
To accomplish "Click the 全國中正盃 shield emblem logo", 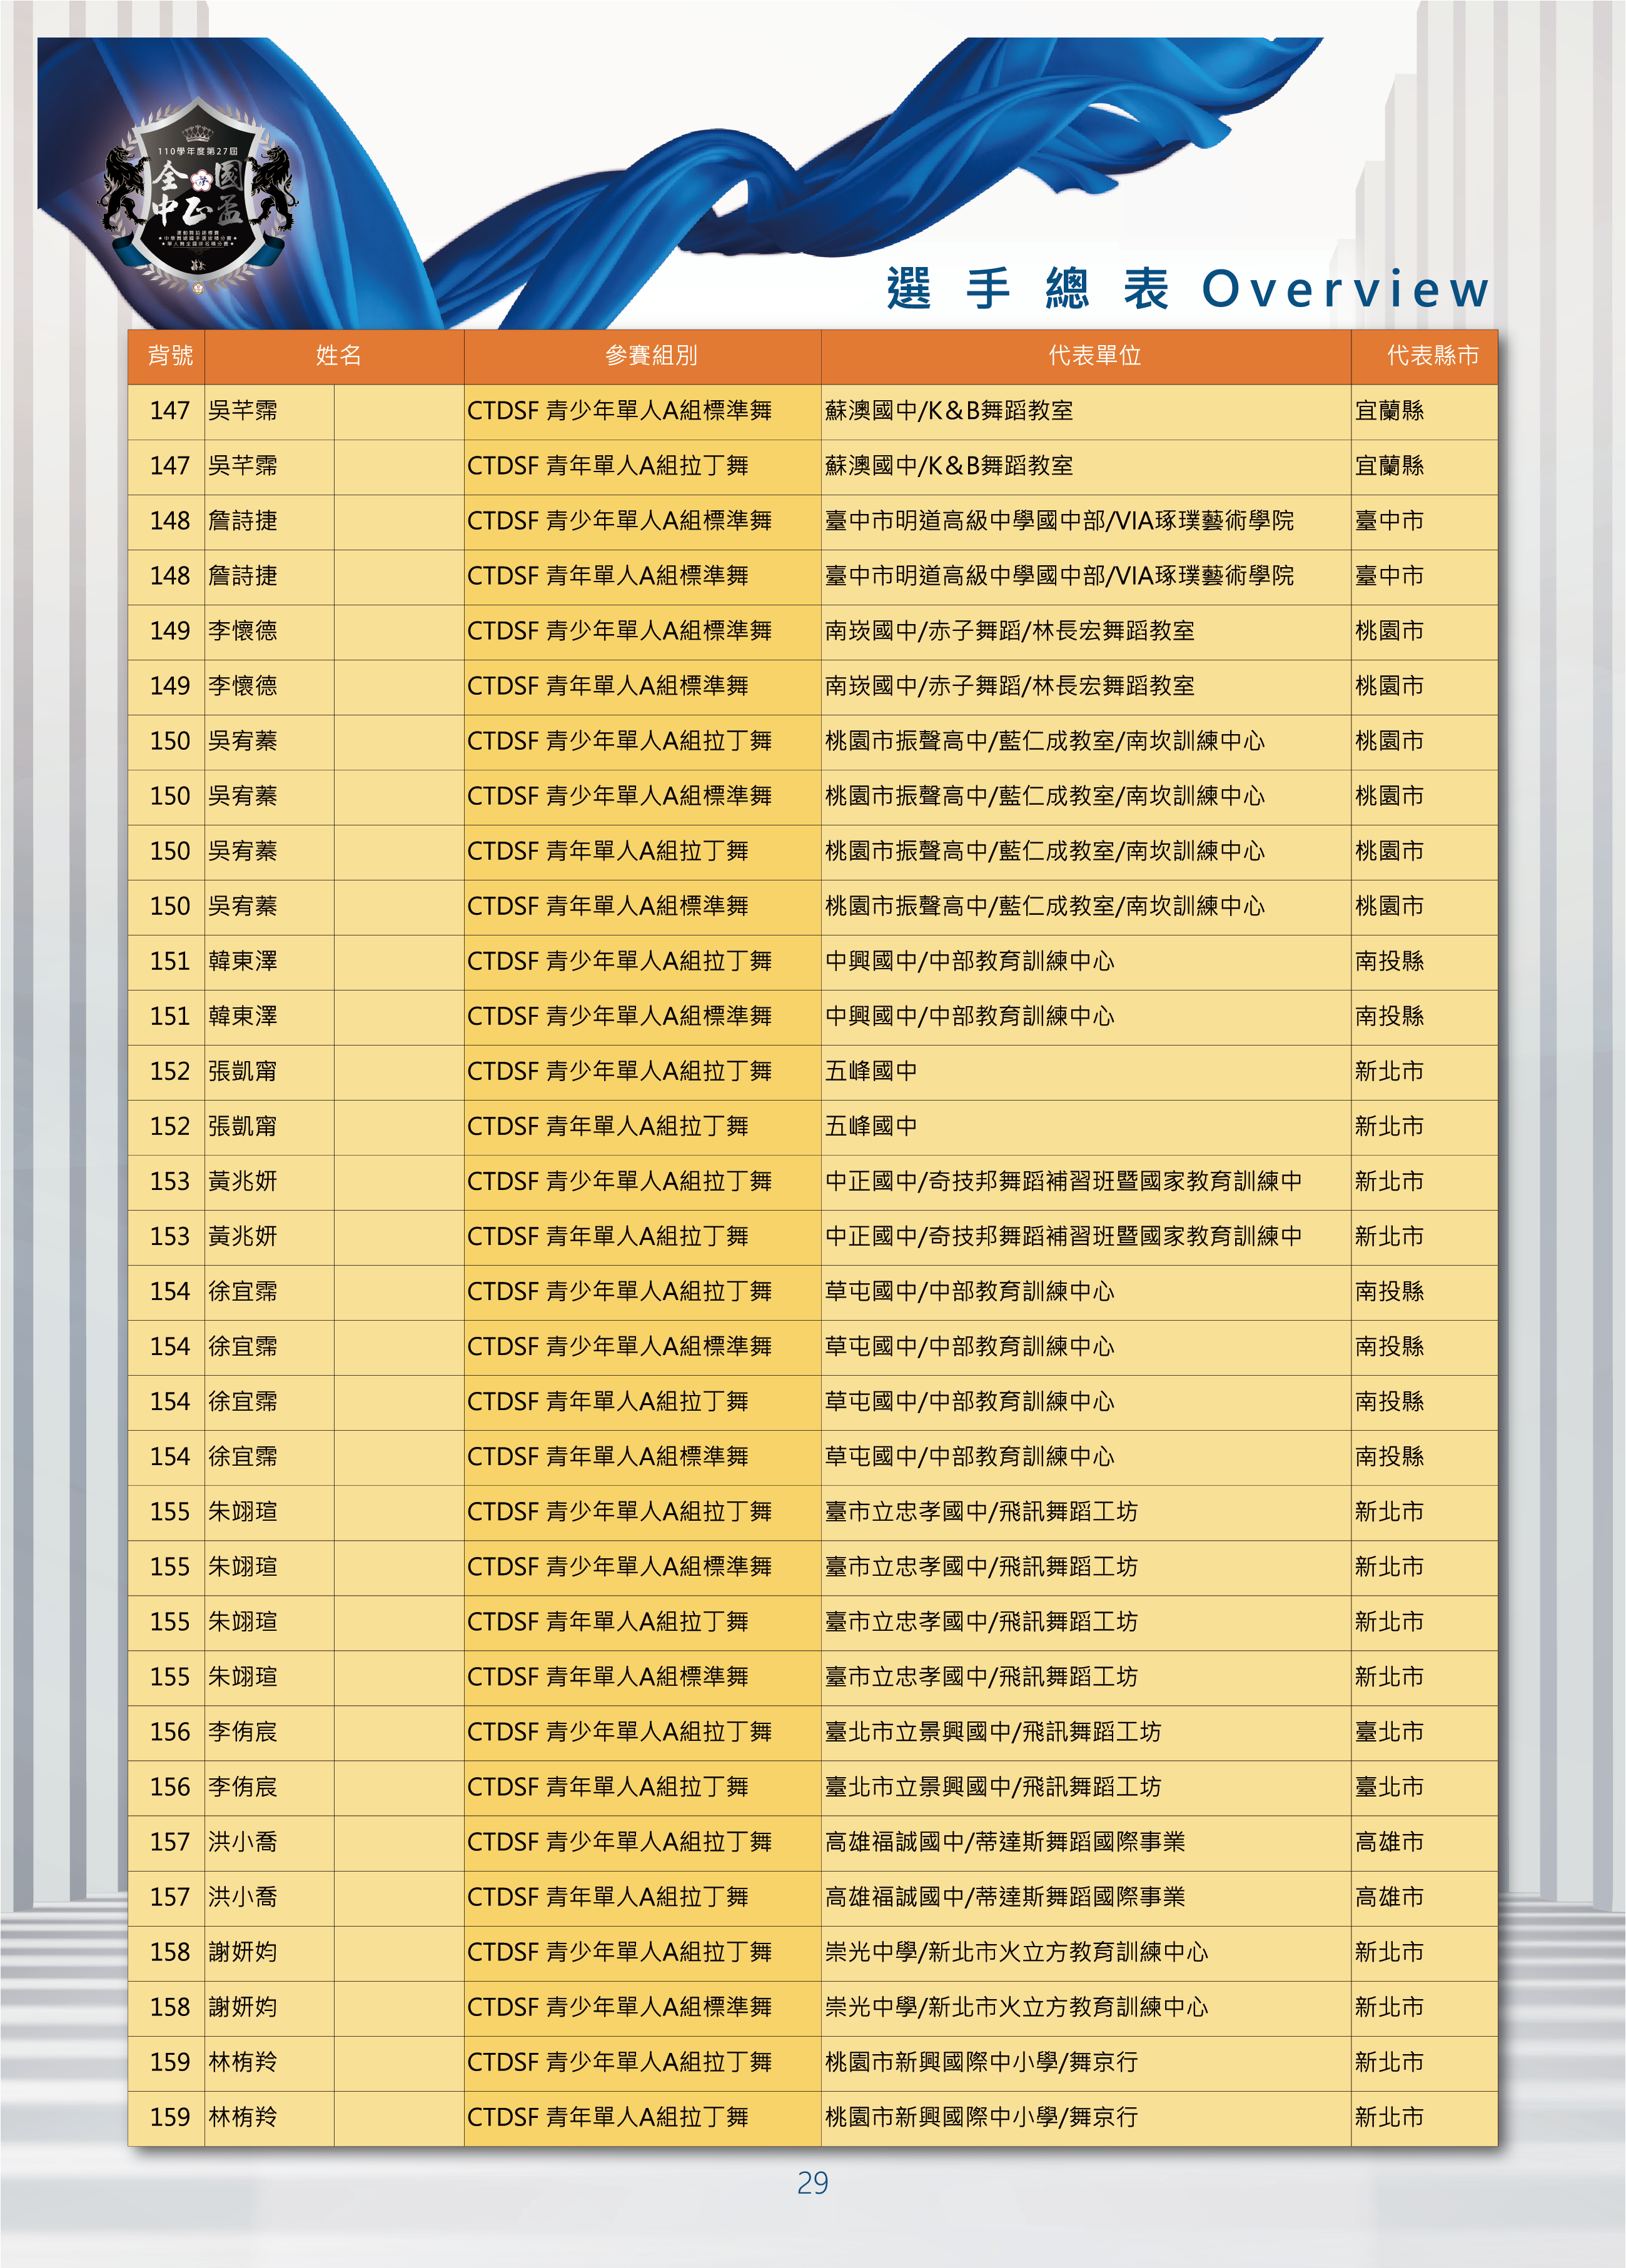I will tap(199, 196).
